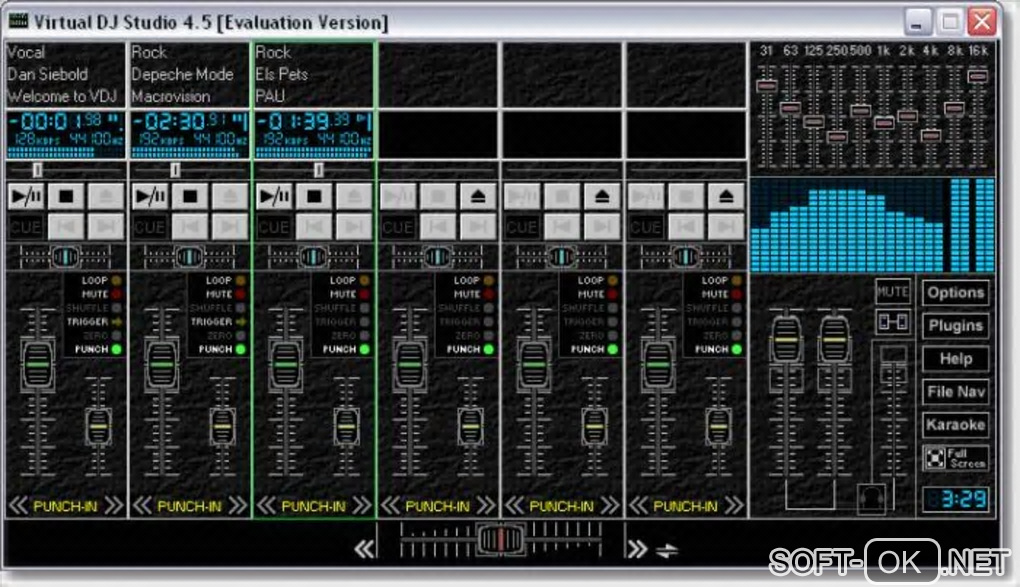Click right chevrons of Els Pets PUNCH-IN
Image resolution: width=1020 pixels, height=587 pixels.
[x=362, y=506]
